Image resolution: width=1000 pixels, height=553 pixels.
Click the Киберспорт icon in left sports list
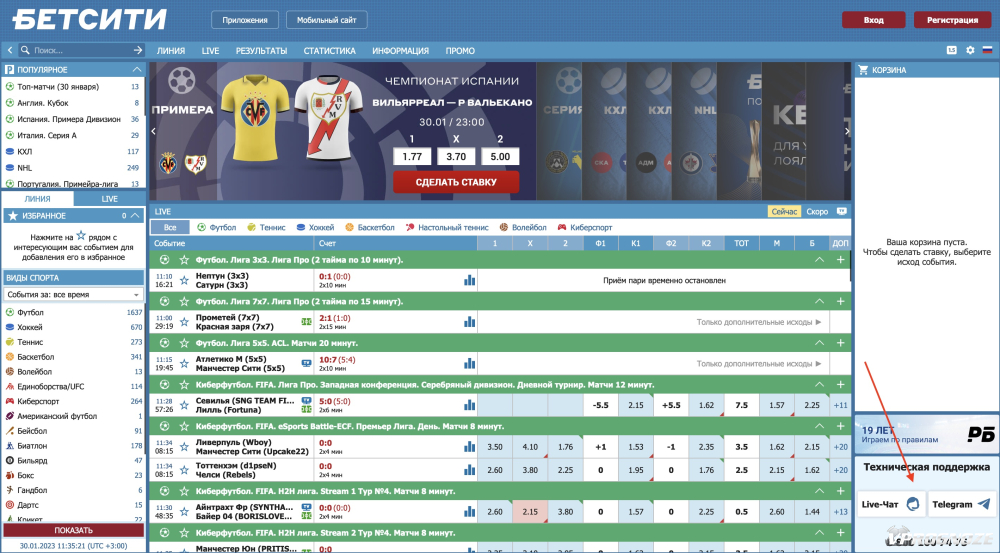coord(10,401)
